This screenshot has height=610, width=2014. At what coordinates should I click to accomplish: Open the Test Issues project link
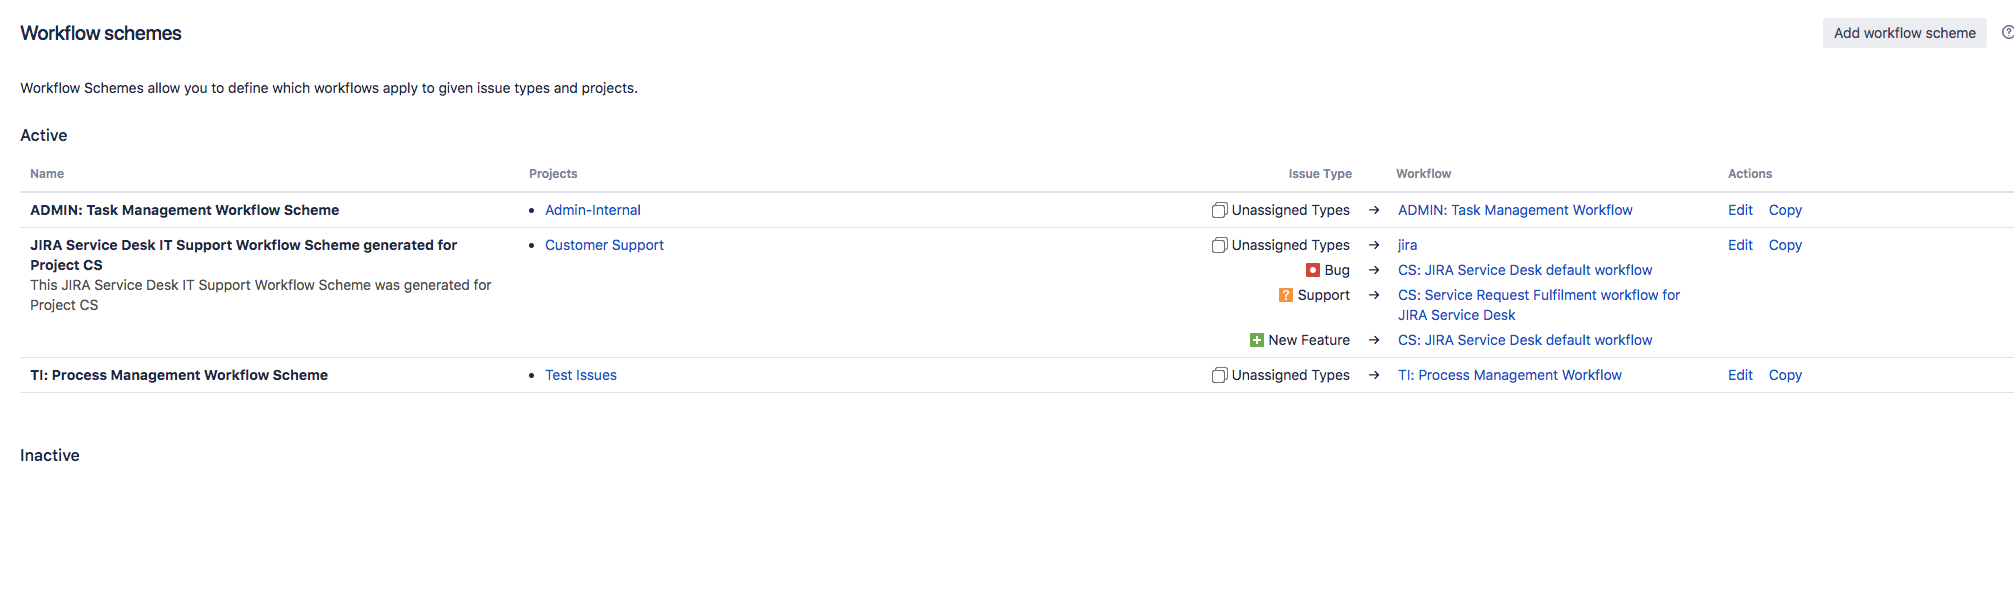581,375
